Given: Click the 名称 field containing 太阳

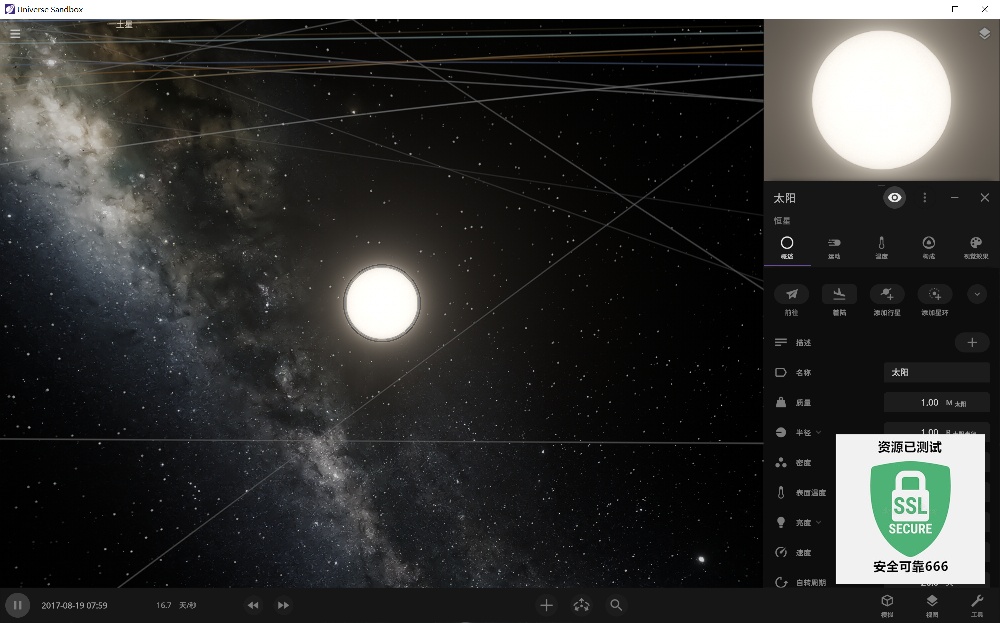Looking at the screenshot, I should click(x=936, y=372).
